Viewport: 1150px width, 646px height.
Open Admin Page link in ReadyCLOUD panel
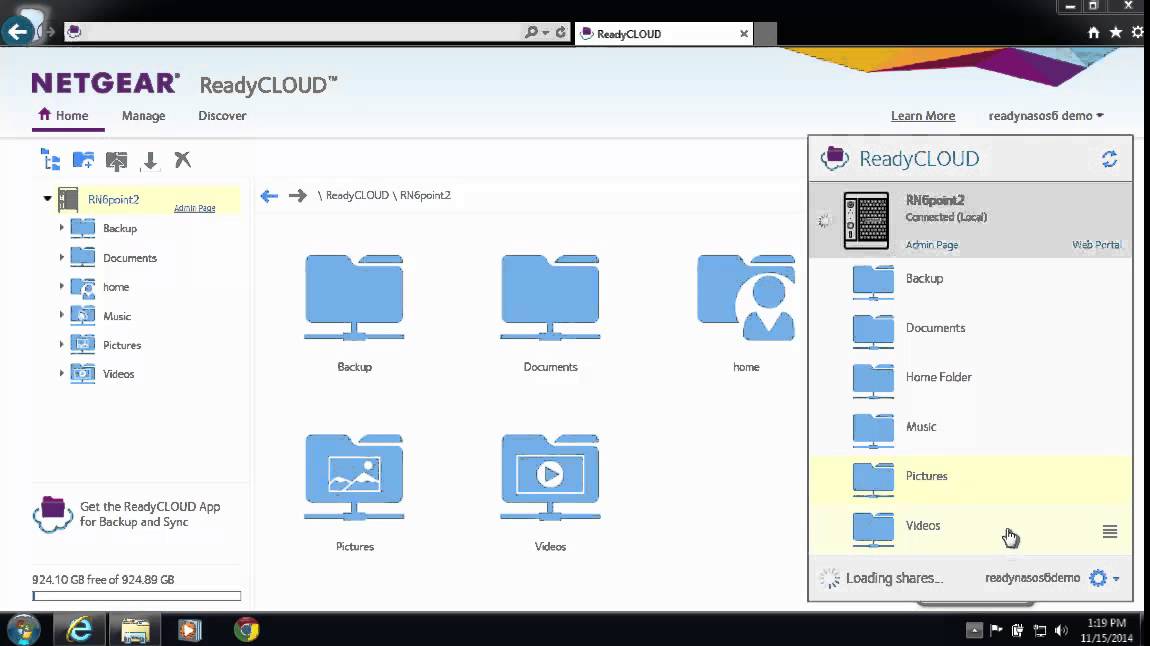click(931, 245)
